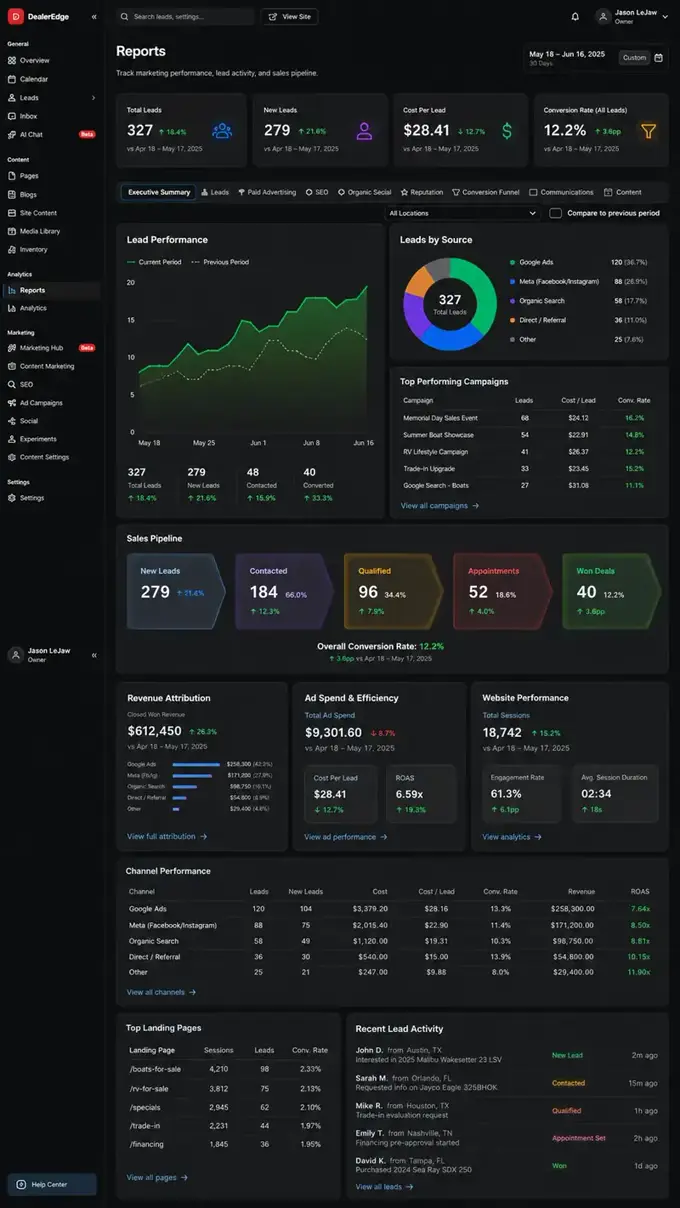Collapse the sidebar with the top double-chevron
This screenshot has height=1208, width=680.
point(94,17)
